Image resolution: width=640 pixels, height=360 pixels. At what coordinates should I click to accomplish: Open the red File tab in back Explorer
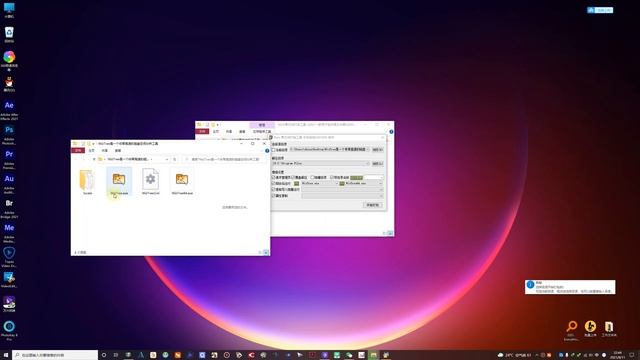click(x=202, y=131)
